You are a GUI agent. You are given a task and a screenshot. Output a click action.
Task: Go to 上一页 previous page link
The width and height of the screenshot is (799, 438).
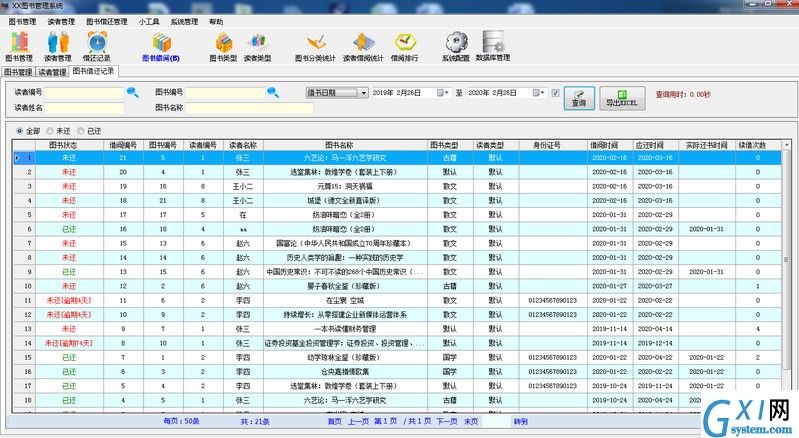click(358, 422)
